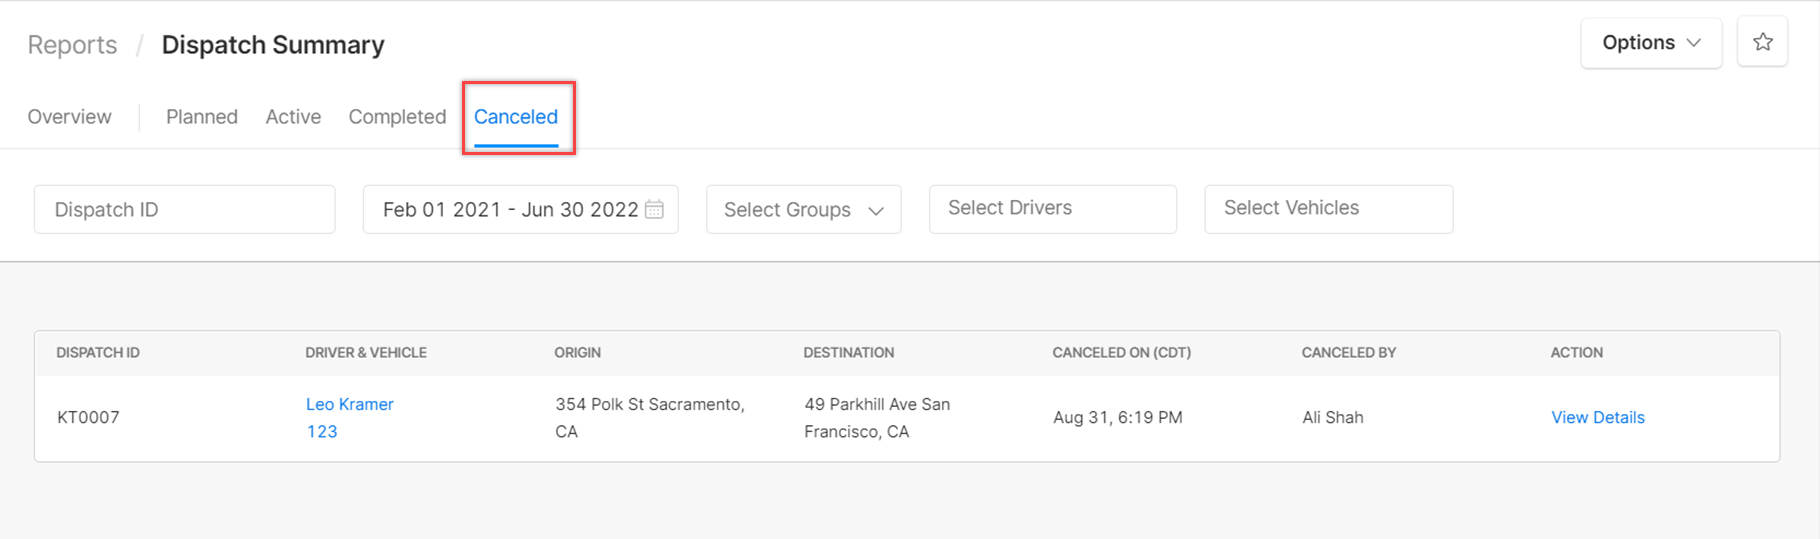Open driver Leo Kramer link
The width and height of the screenshot is (1820, 539).
click(349, 404)
